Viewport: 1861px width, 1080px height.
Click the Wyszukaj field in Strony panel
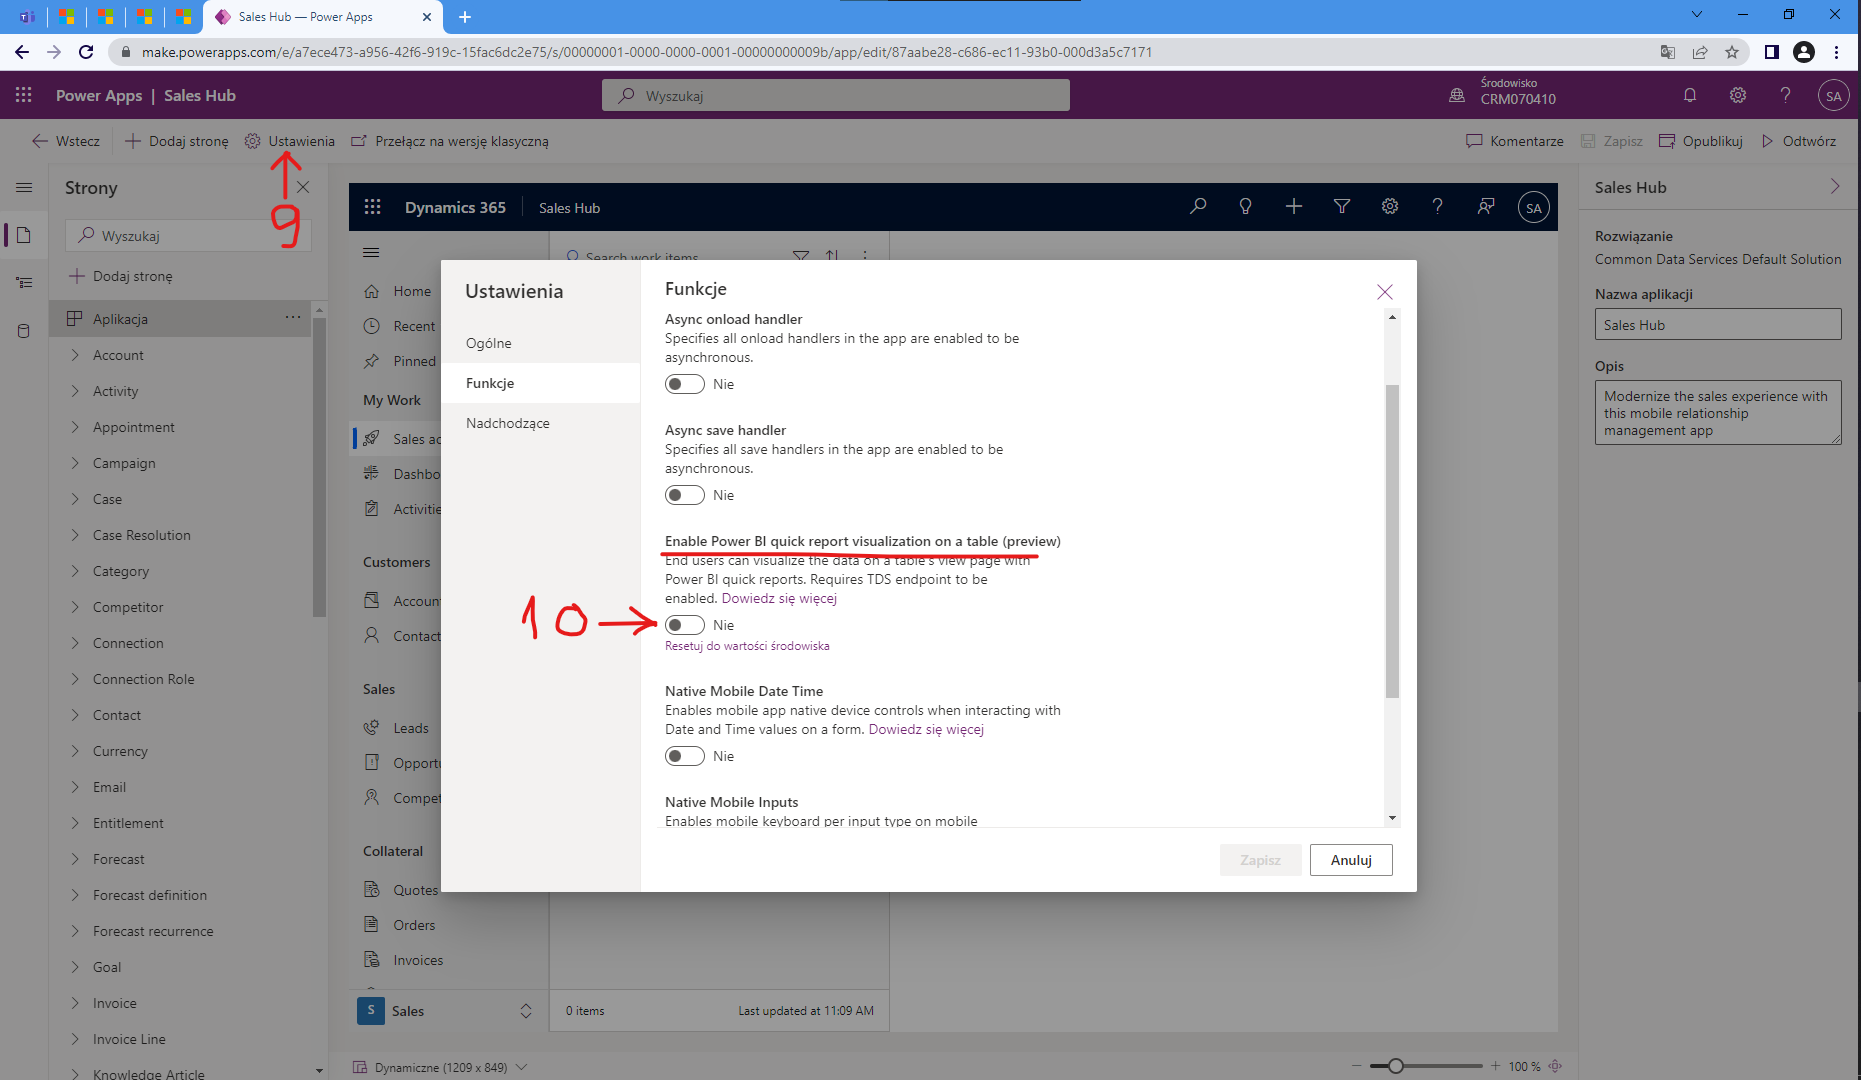pos(189,235)
